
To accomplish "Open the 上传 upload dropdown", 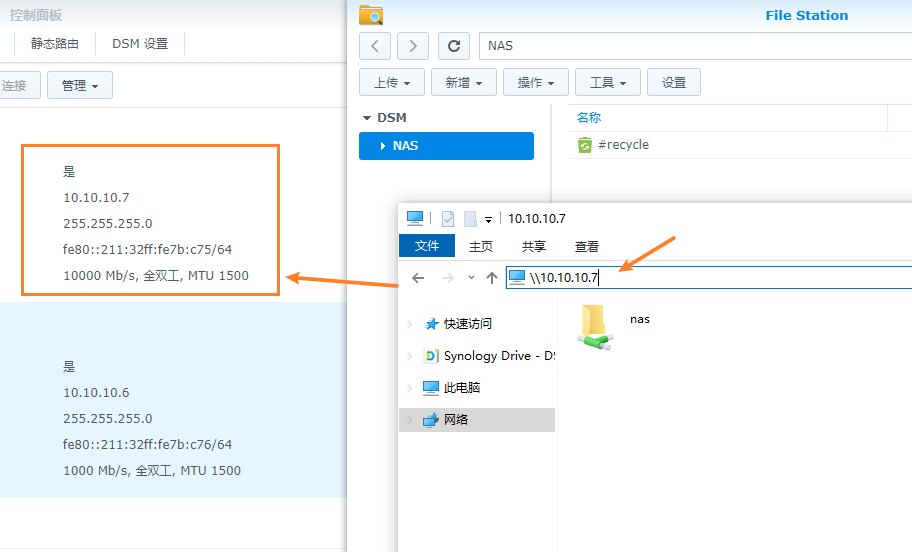I will coord(392,83).
